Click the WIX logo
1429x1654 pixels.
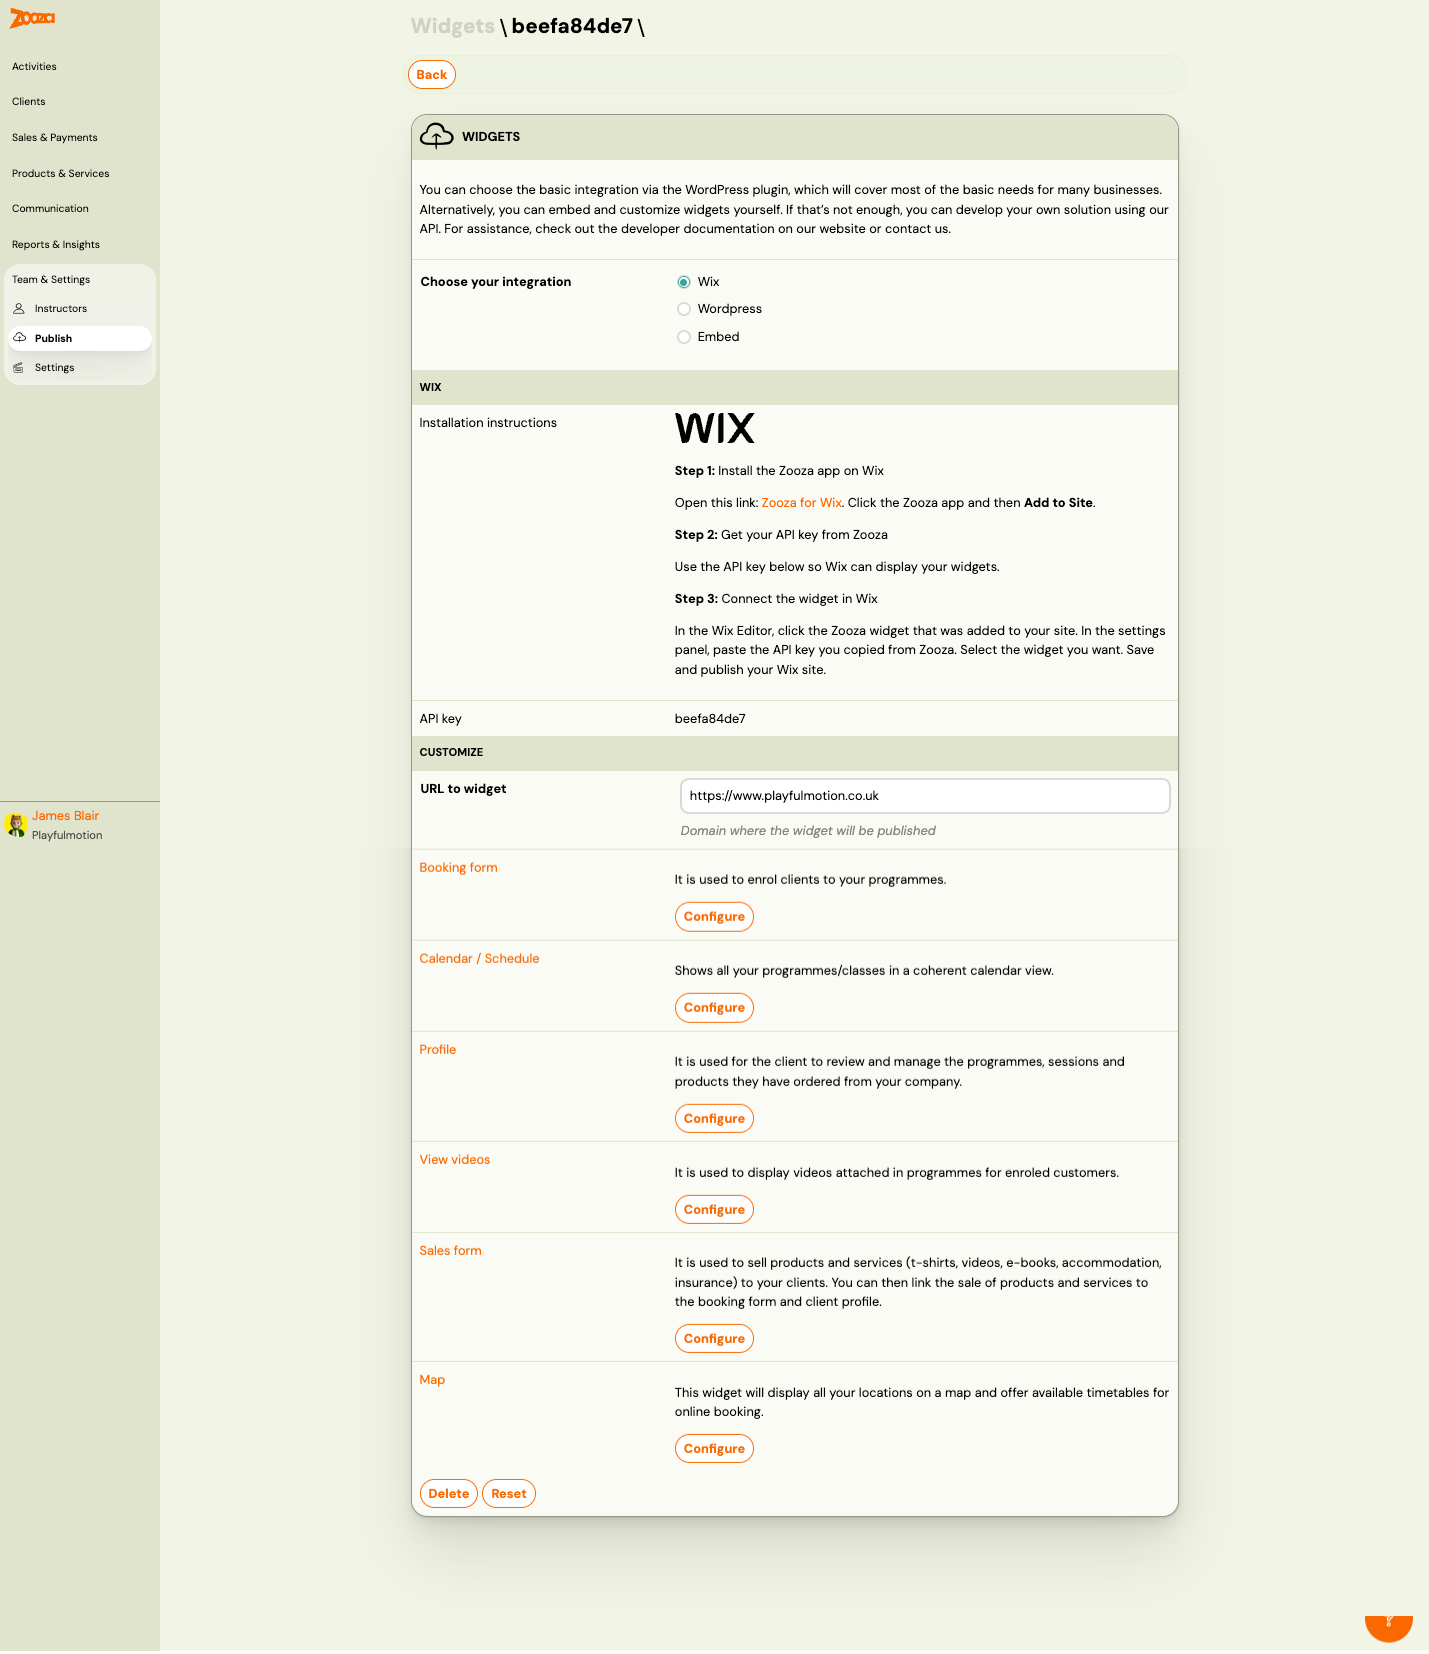pos(714,428)
